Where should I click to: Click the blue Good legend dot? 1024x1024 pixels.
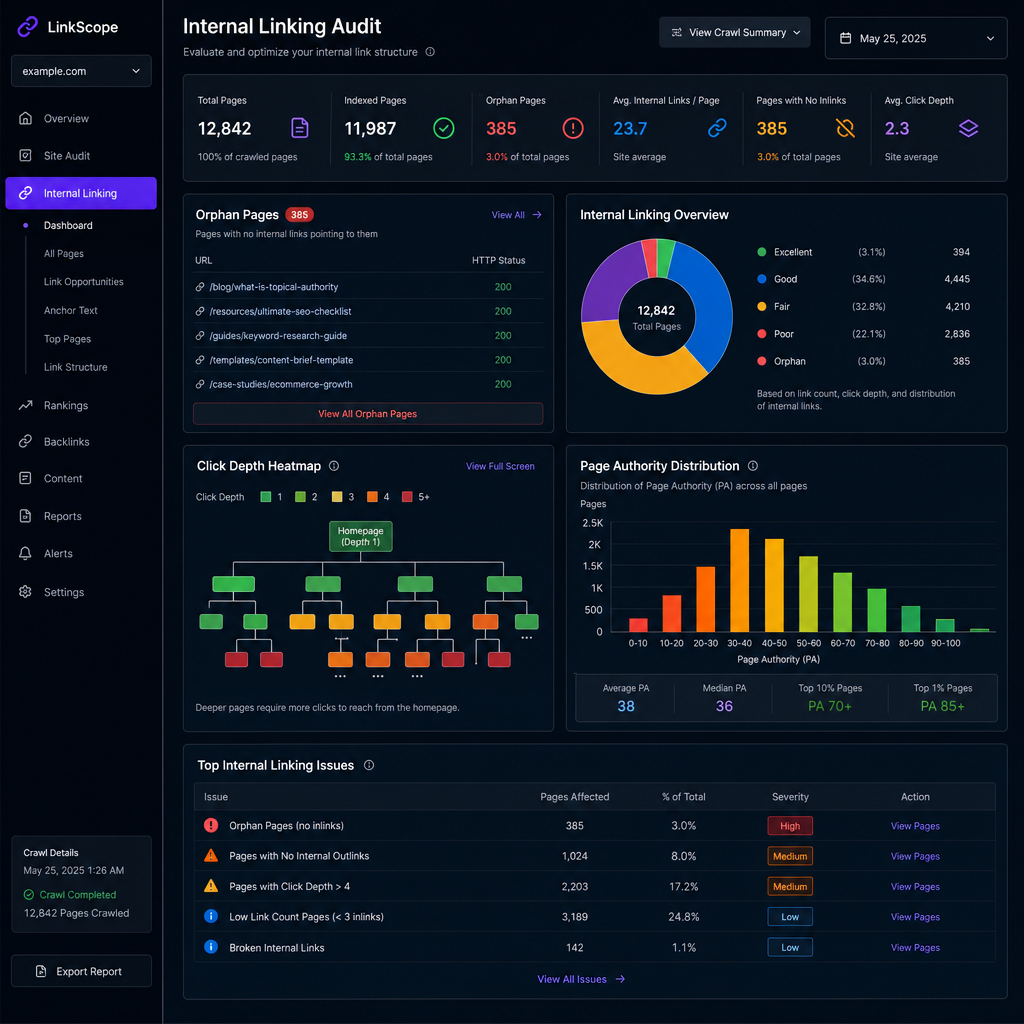(761, 279)
